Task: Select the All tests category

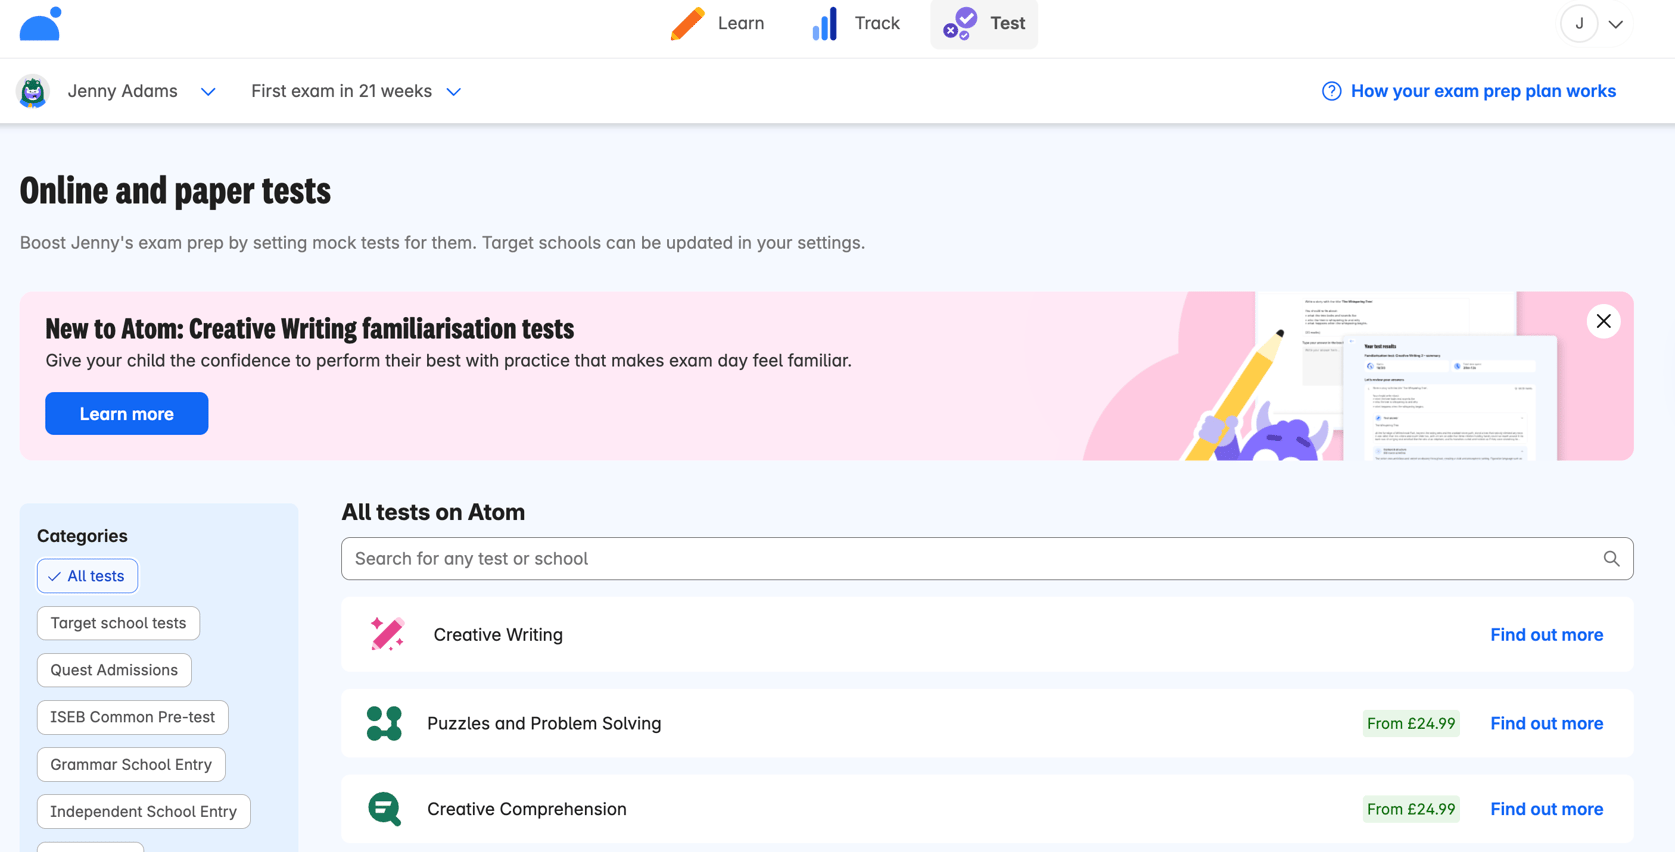Action: click(87, 576)
